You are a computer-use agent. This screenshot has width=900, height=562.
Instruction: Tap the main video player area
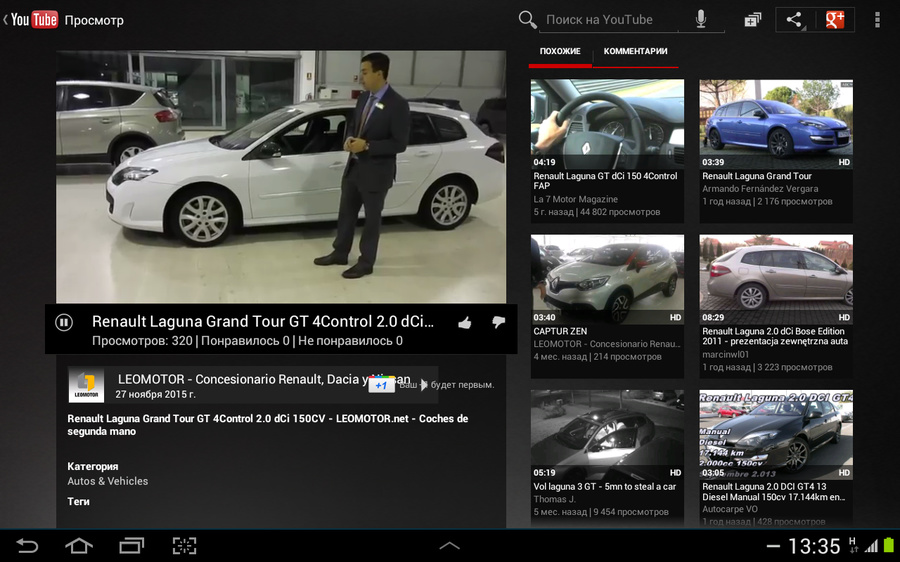click(x=281, y=177)
